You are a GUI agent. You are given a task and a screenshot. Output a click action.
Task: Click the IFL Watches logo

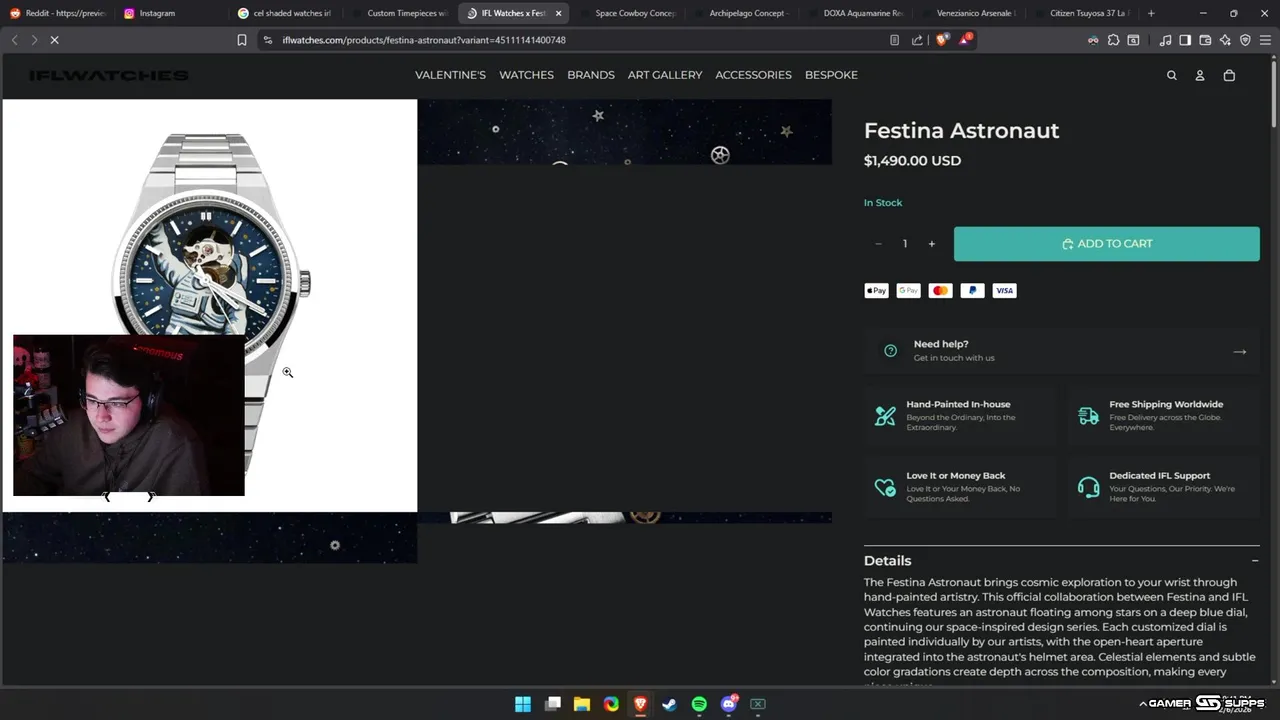(109, 75)
